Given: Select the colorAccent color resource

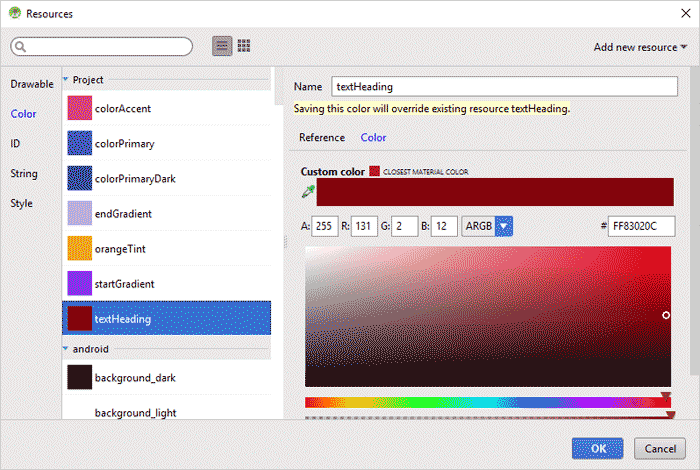Looking at the screenshot, I should [x=123, y=108].
